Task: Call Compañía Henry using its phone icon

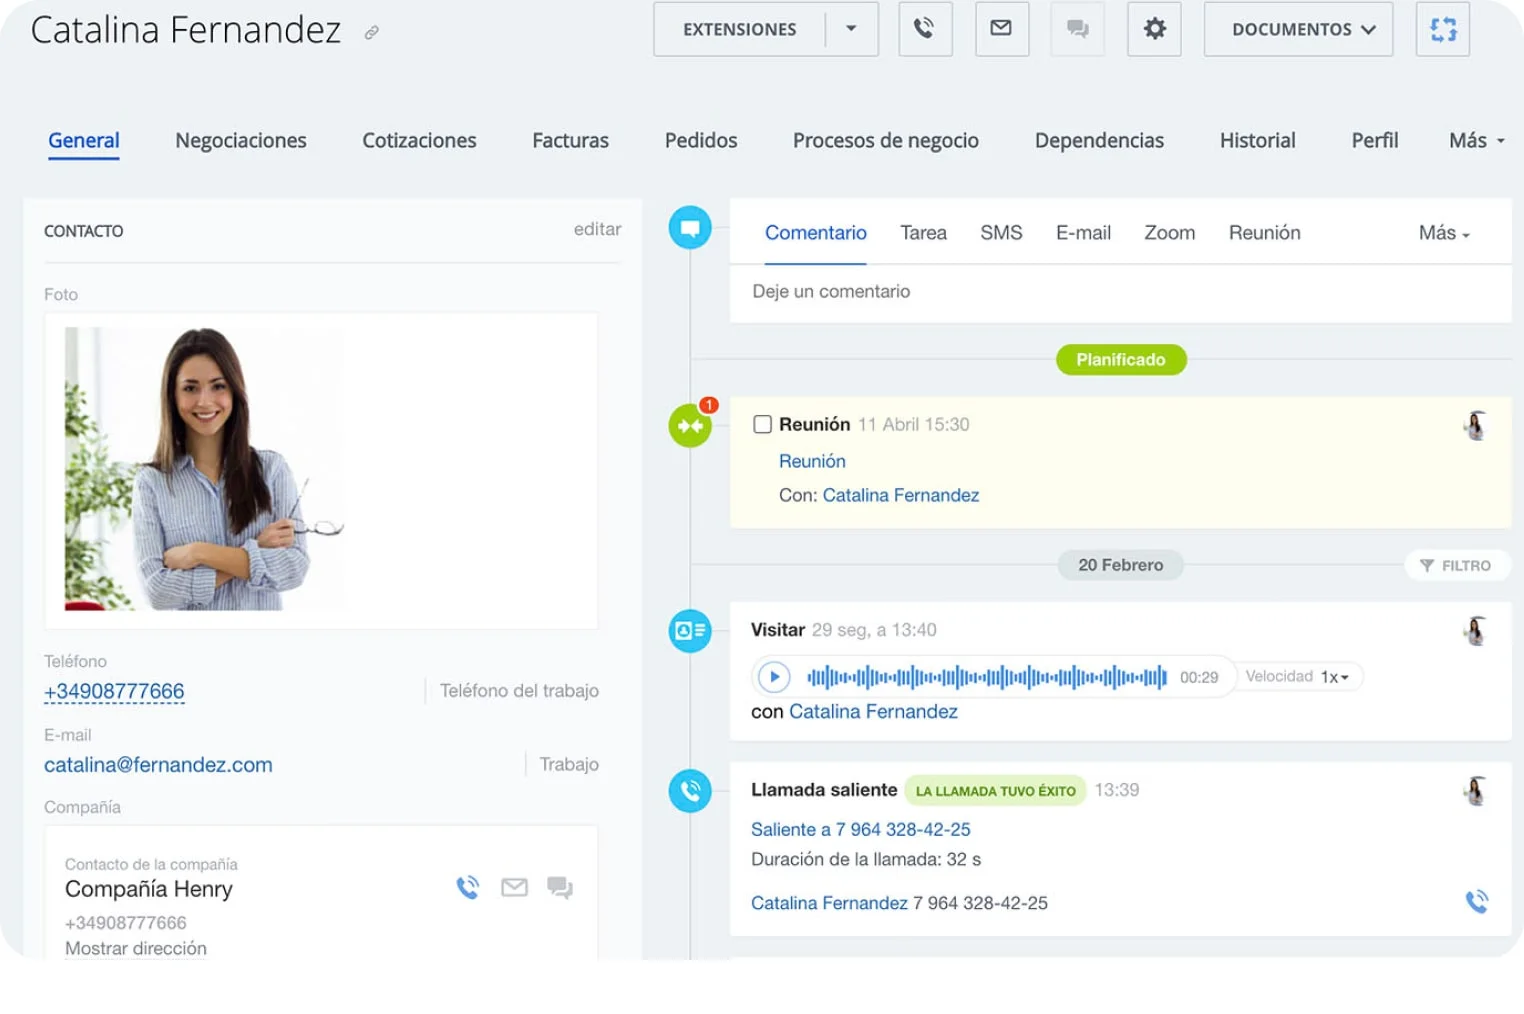Action: [x=468, y=887]
